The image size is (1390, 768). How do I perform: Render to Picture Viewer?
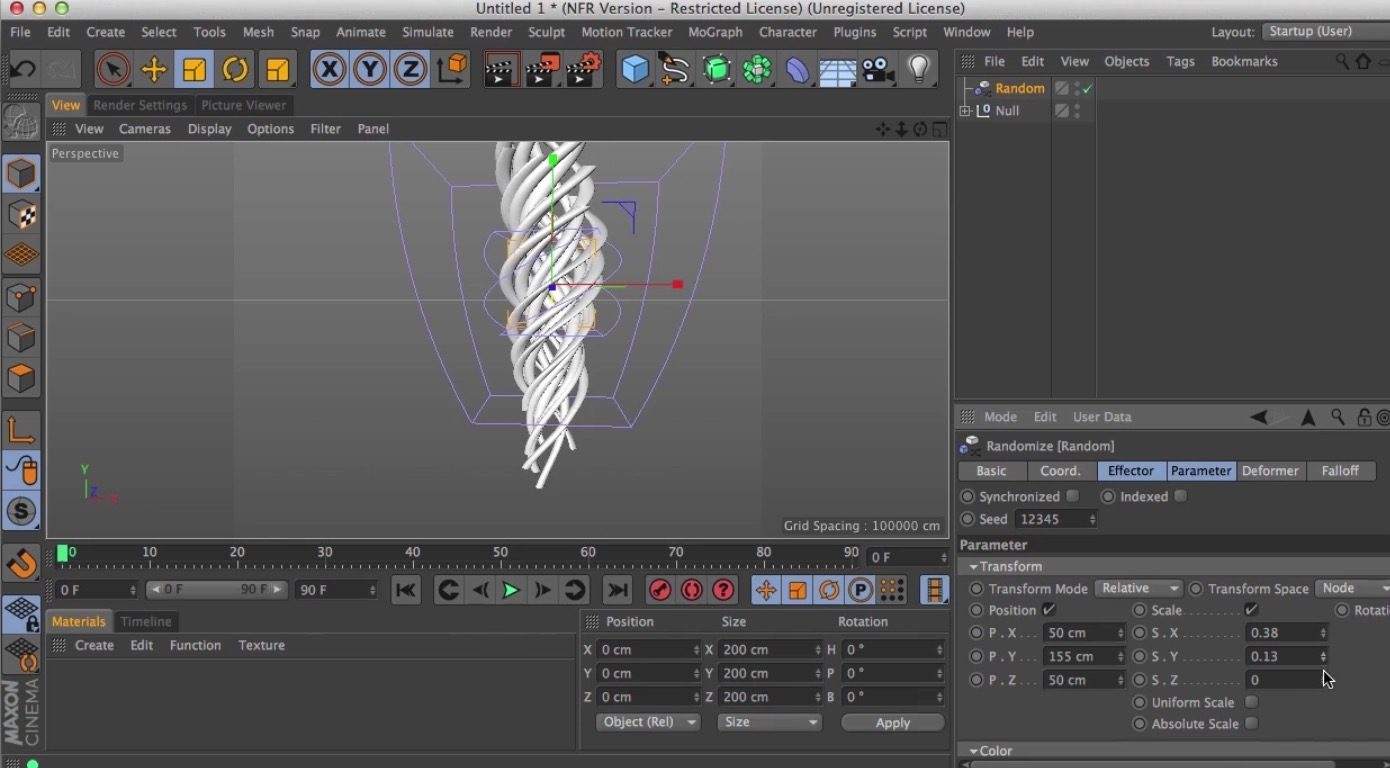tap(543, 69)
